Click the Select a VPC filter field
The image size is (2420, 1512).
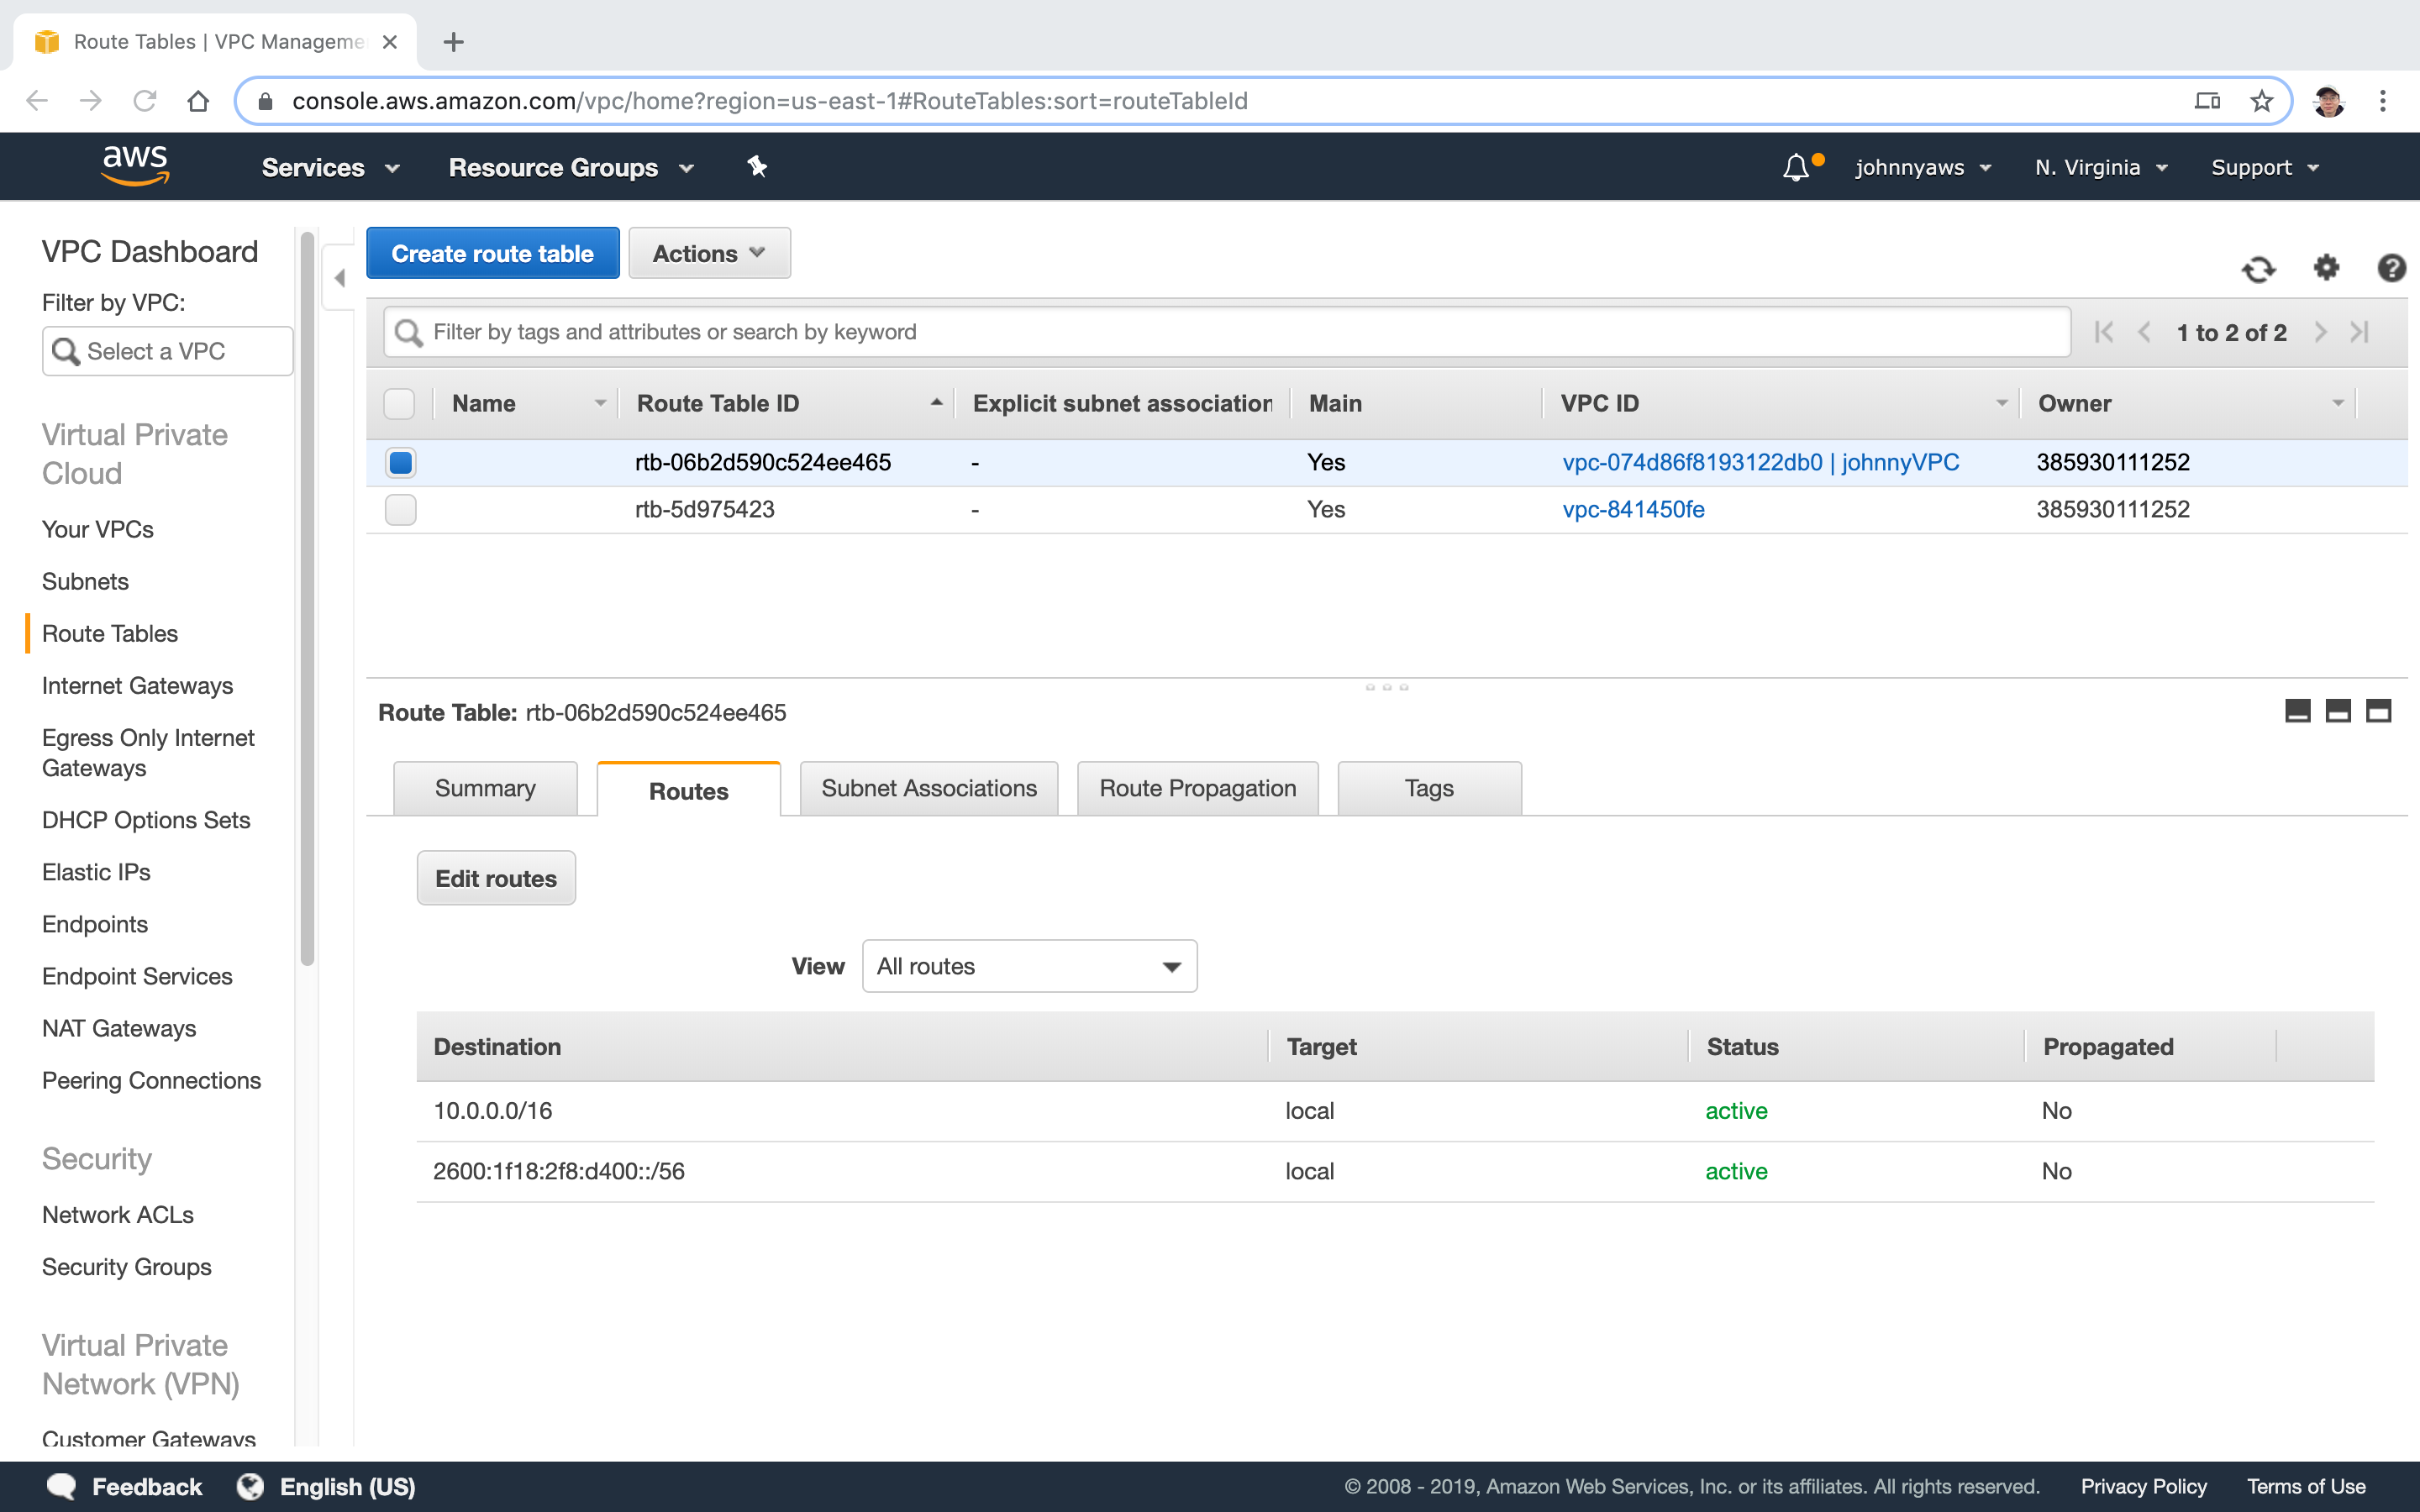point(167,351)
